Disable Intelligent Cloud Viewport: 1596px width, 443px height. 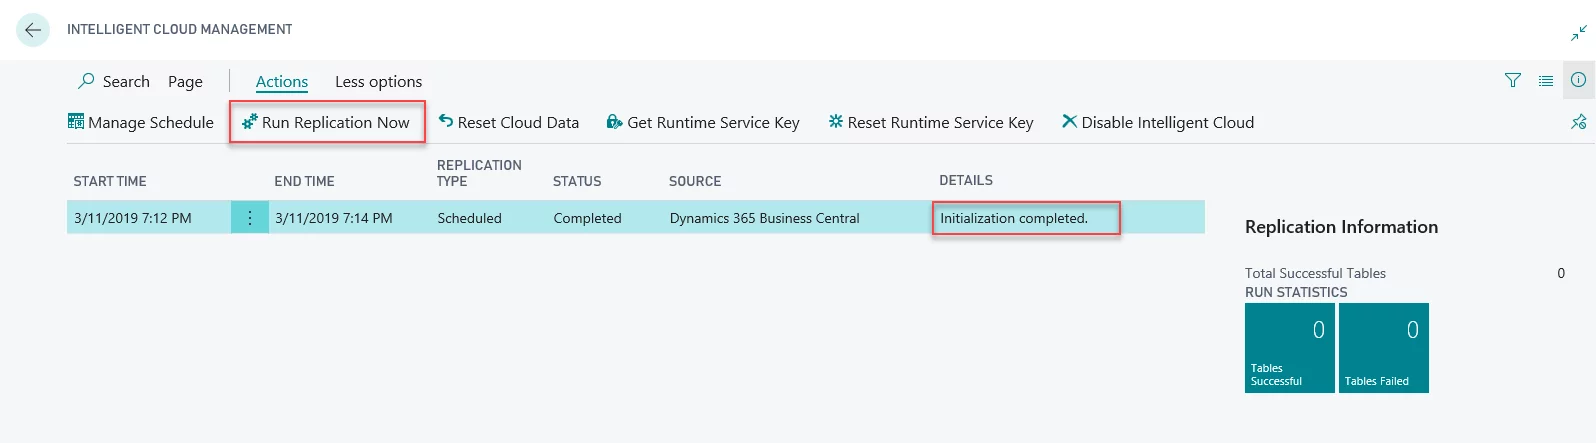coord(1157,122)
